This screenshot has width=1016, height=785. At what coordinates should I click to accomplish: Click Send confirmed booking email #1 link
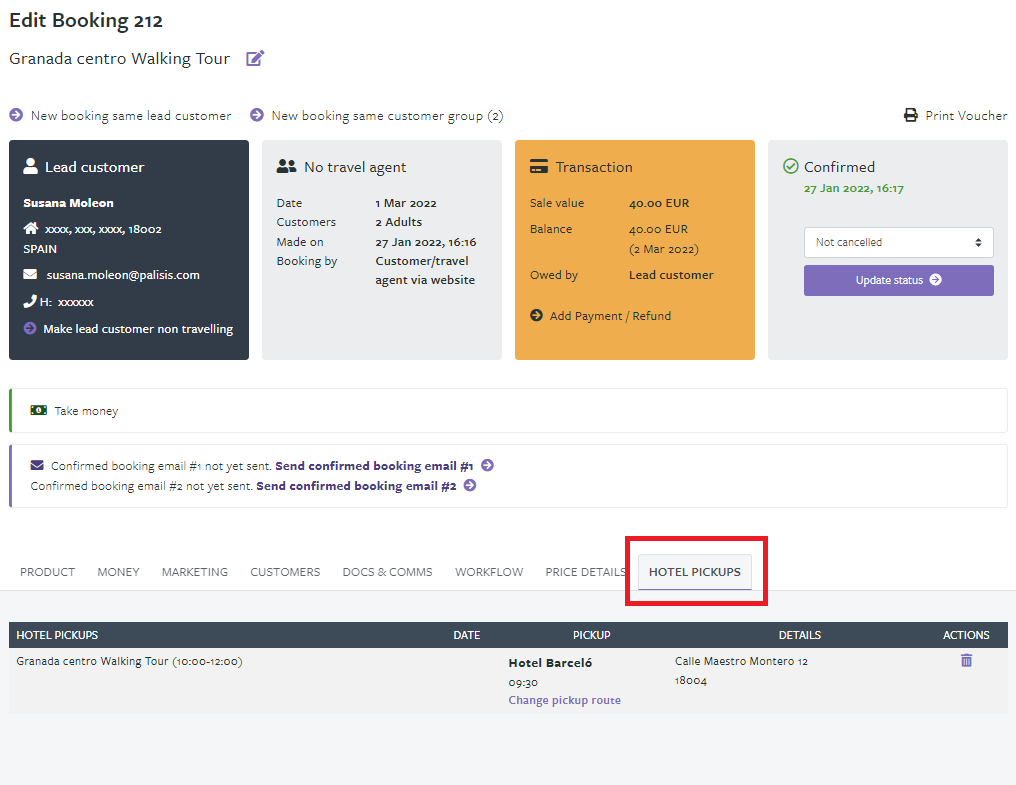(375, 465)
